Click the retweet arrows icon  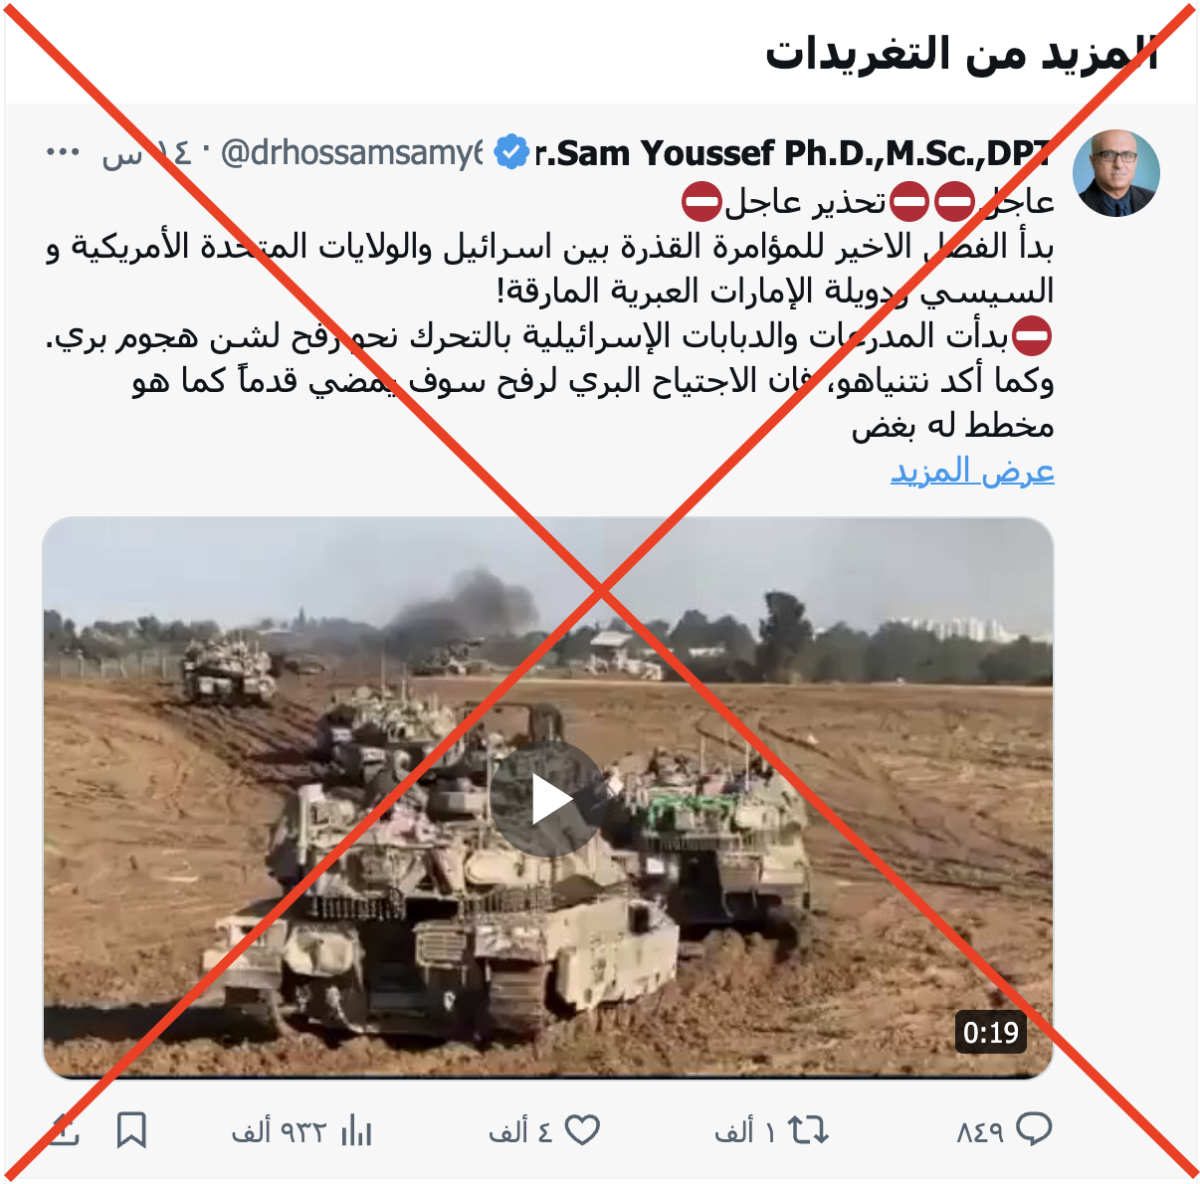pos(808,1130)
